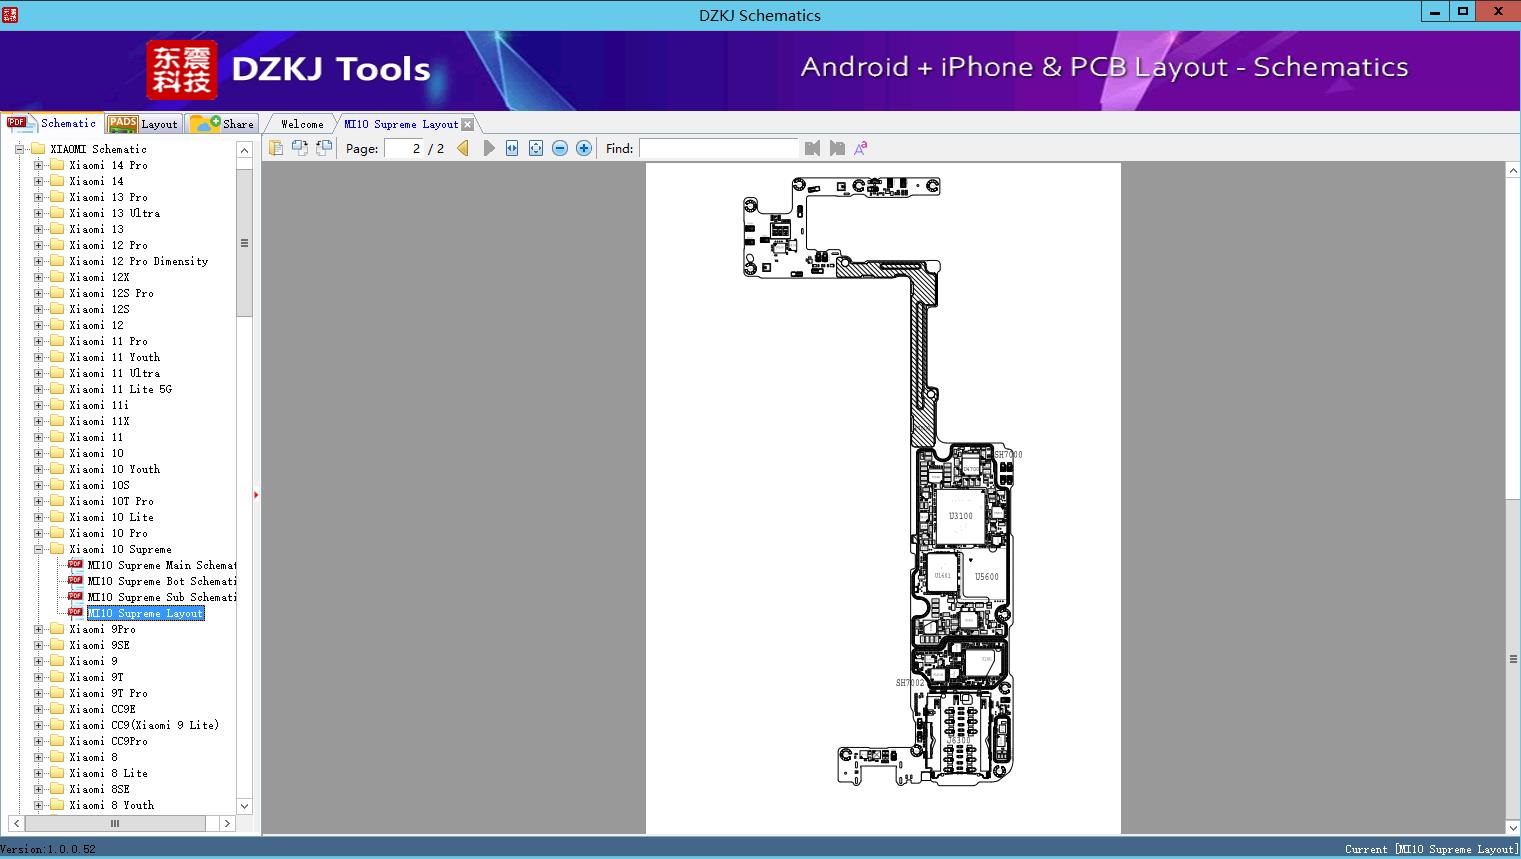Viewport: 1521px width, 859px height.
Task: Click PDF icon of MI10 Supreme Main Schematic
Action: click(75, 565)
